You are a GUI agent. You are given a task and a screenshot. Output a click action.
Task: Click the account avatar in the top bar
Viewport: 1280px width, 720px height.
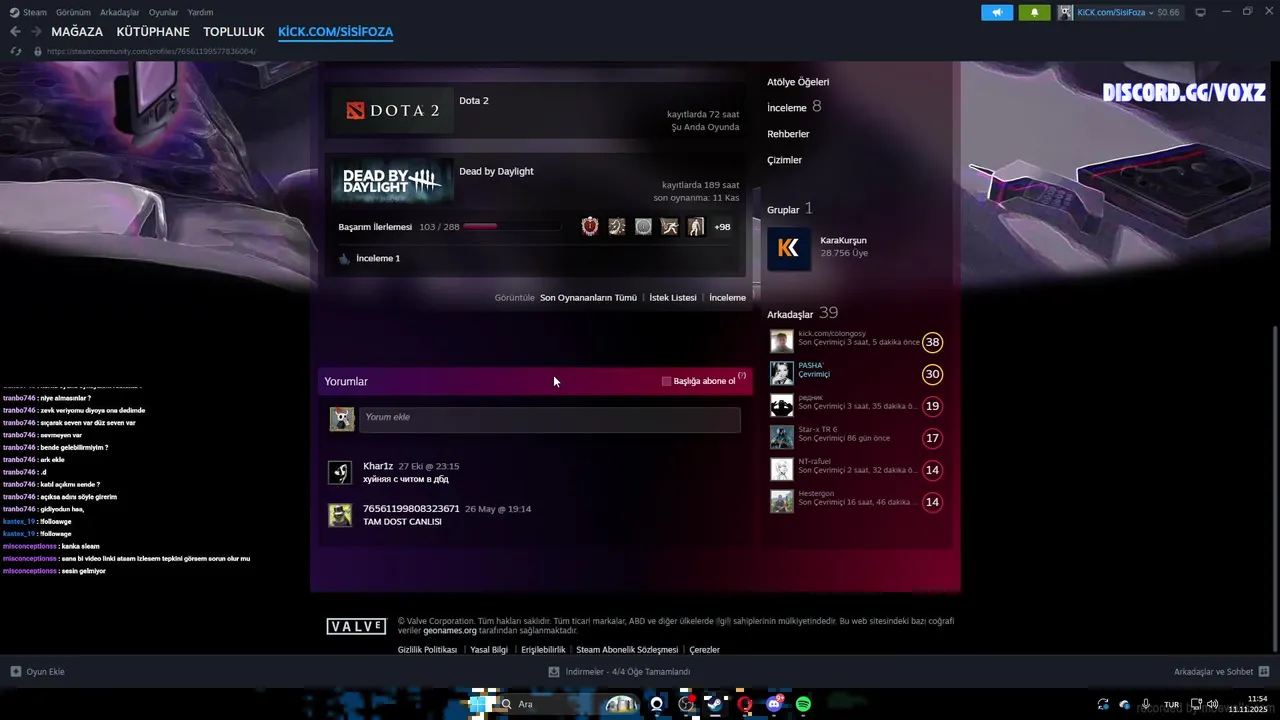pyautogui.click(x=1066, y=12)
